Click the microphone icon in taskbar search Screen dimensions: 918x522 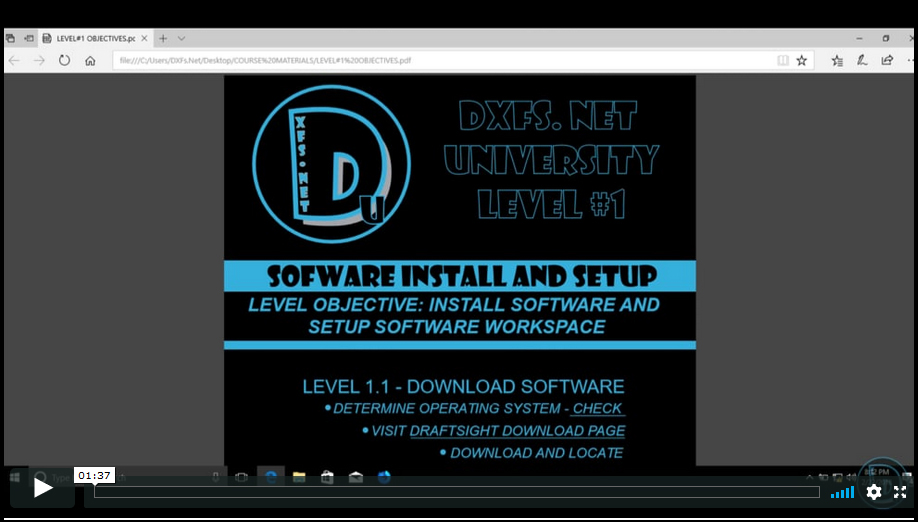click(215, 477)
